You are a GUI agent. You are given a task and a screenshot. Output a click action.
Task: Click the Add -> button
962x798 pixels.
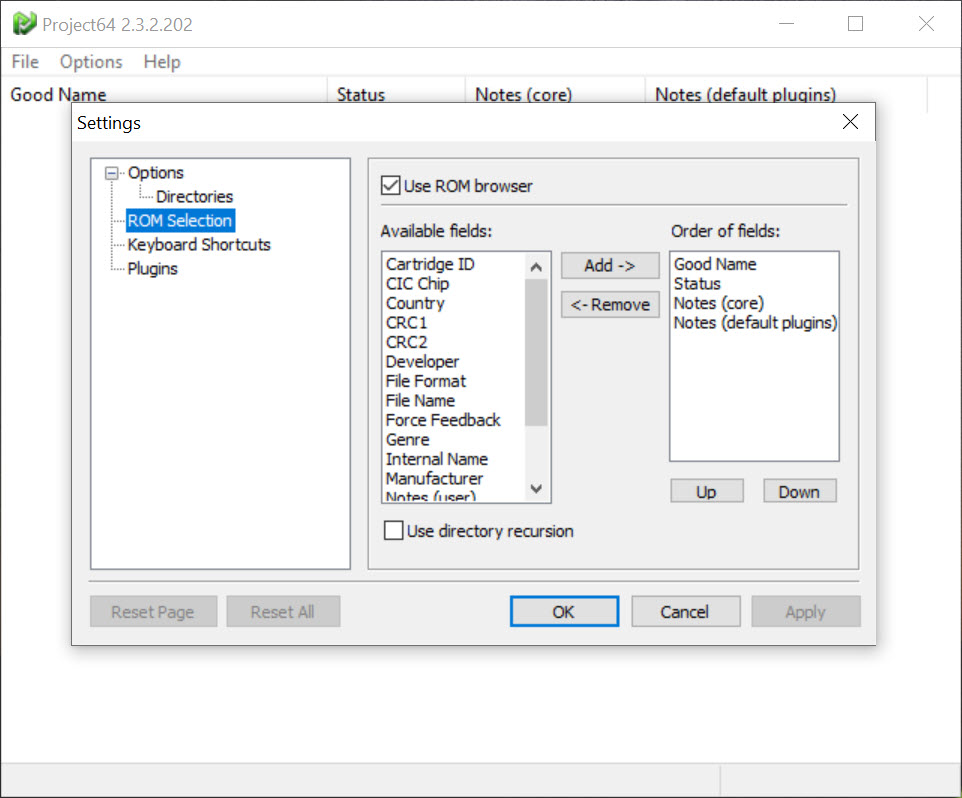point(610,266)
